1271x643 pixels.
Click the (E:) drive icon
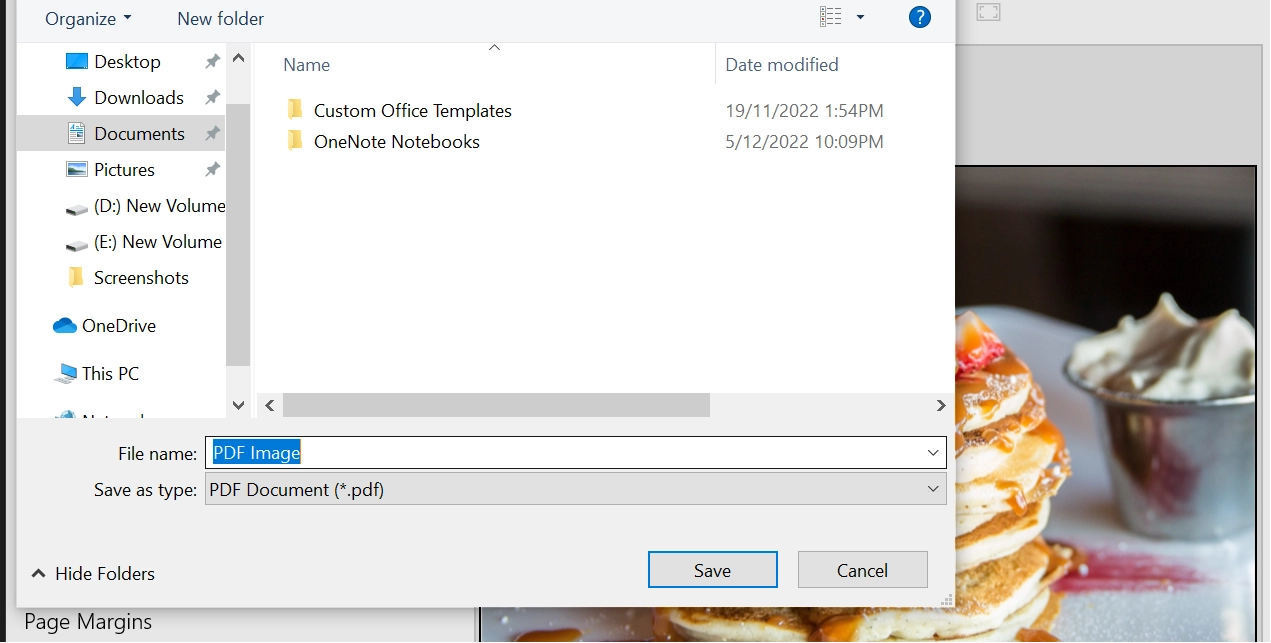(x=77, y=244)
